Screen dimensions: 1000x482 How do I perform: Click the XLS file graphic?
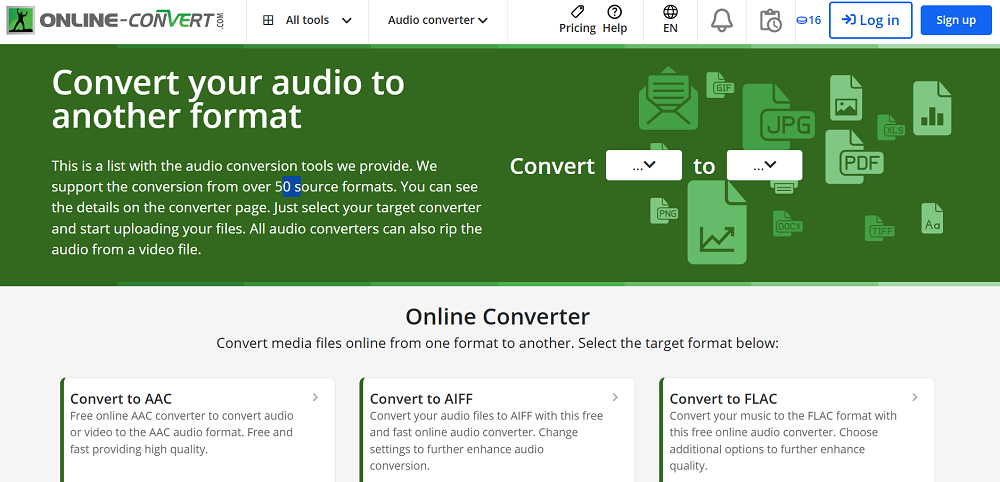(891, 128)
